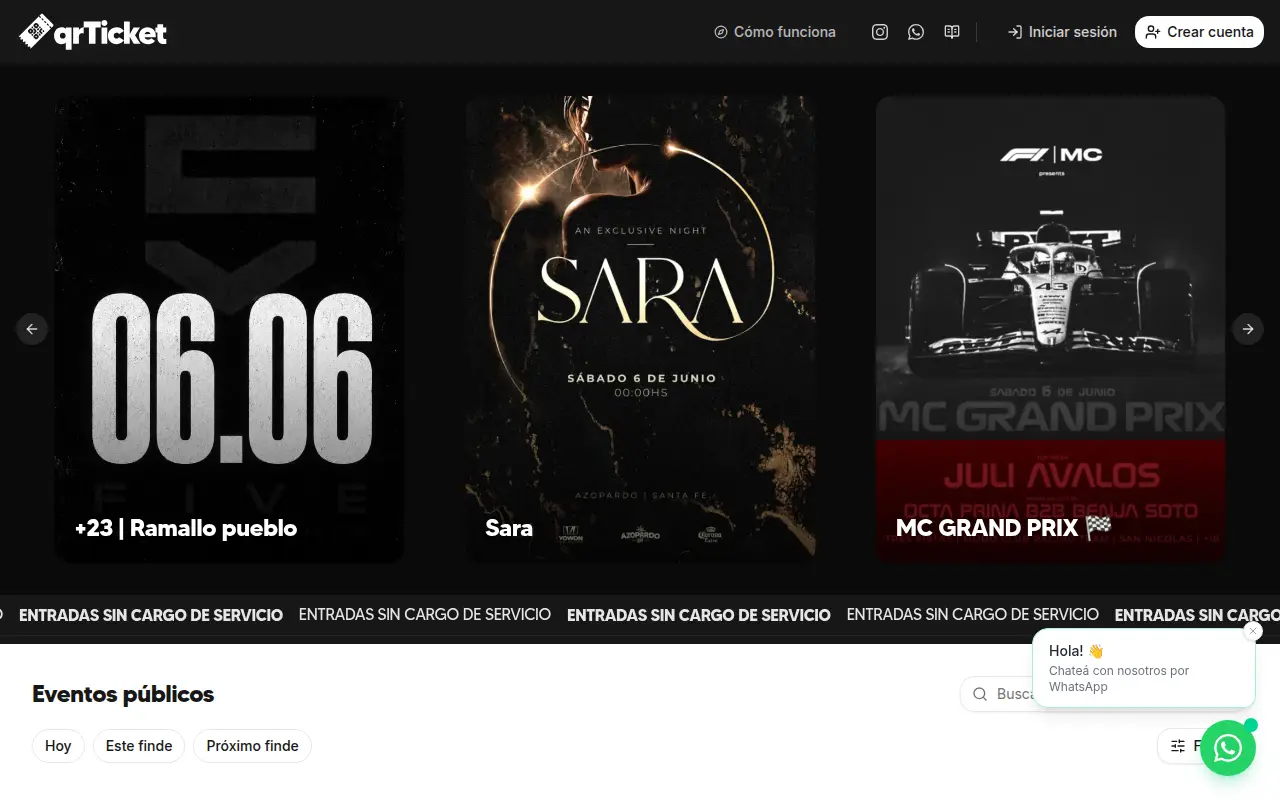Click the Hola! chat greeting message
The height and width of the screenshot is (800, 1280).
(x=1143, y=668)
